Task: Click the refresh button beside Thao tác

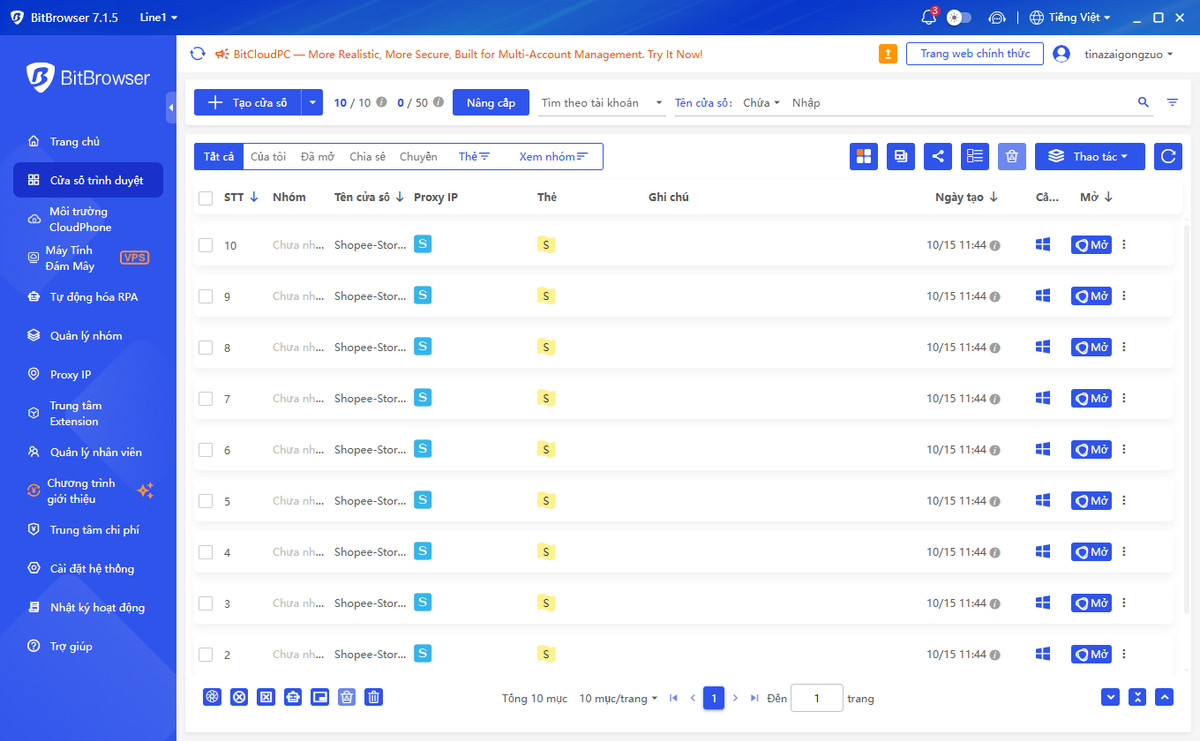Action: [x=1168, y=156]
